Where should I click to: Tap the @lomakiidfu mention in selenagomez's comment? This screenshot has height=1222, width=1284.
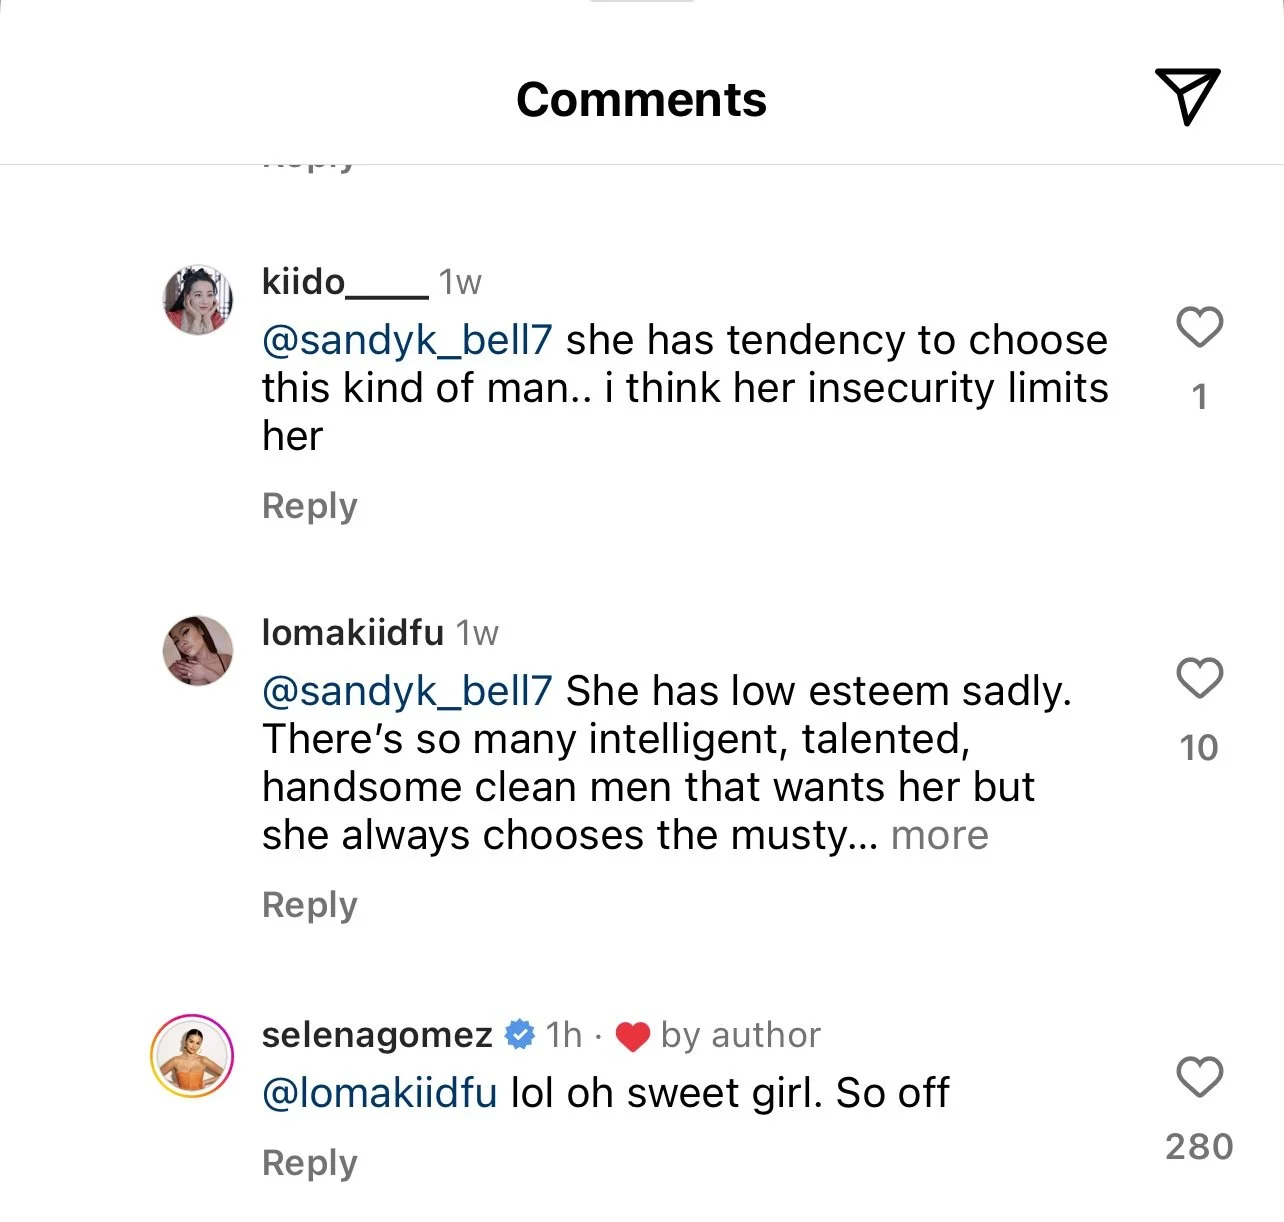(x=379, y=1093)
